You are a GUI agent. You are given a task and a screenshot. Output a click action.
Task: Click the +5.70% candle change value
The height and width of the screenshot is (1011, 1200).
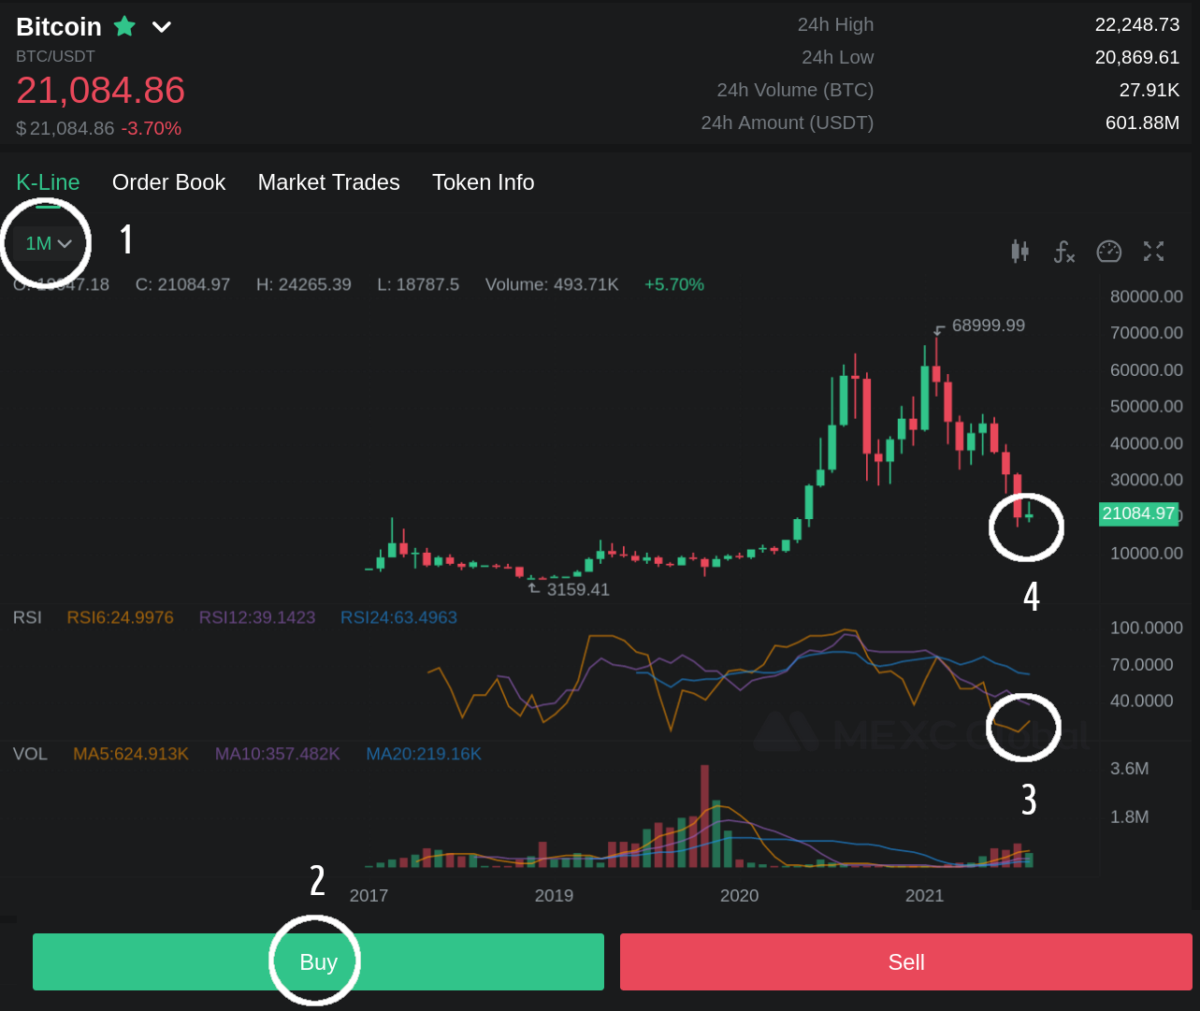tap(674, 284)
